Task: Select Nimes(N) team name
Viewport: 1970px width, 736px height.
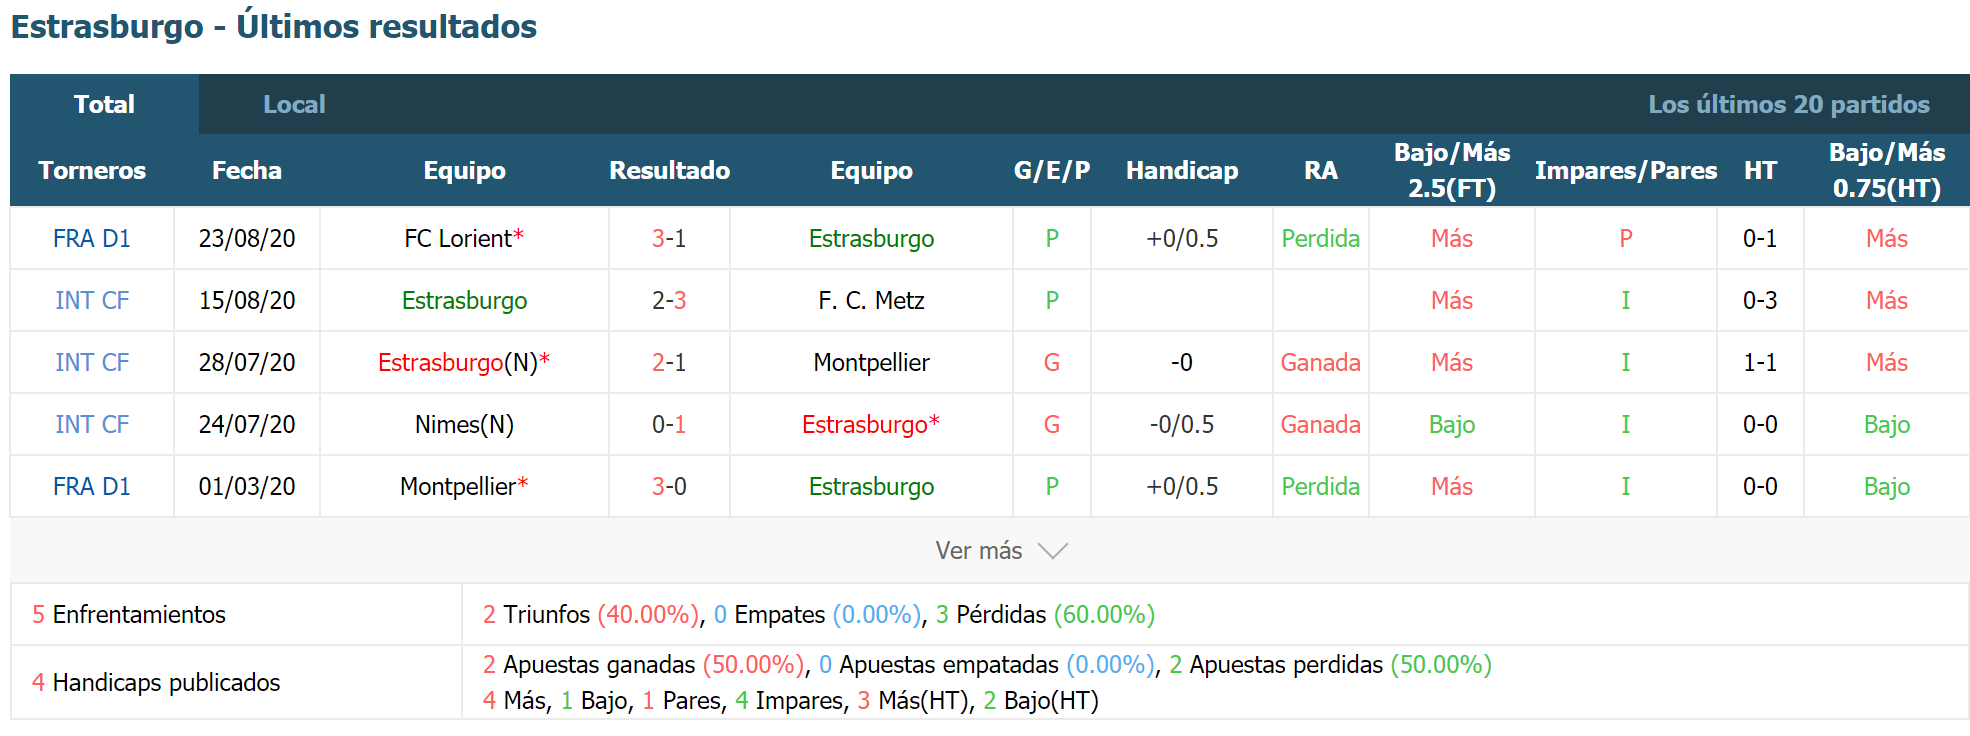Action: (464, 424)
